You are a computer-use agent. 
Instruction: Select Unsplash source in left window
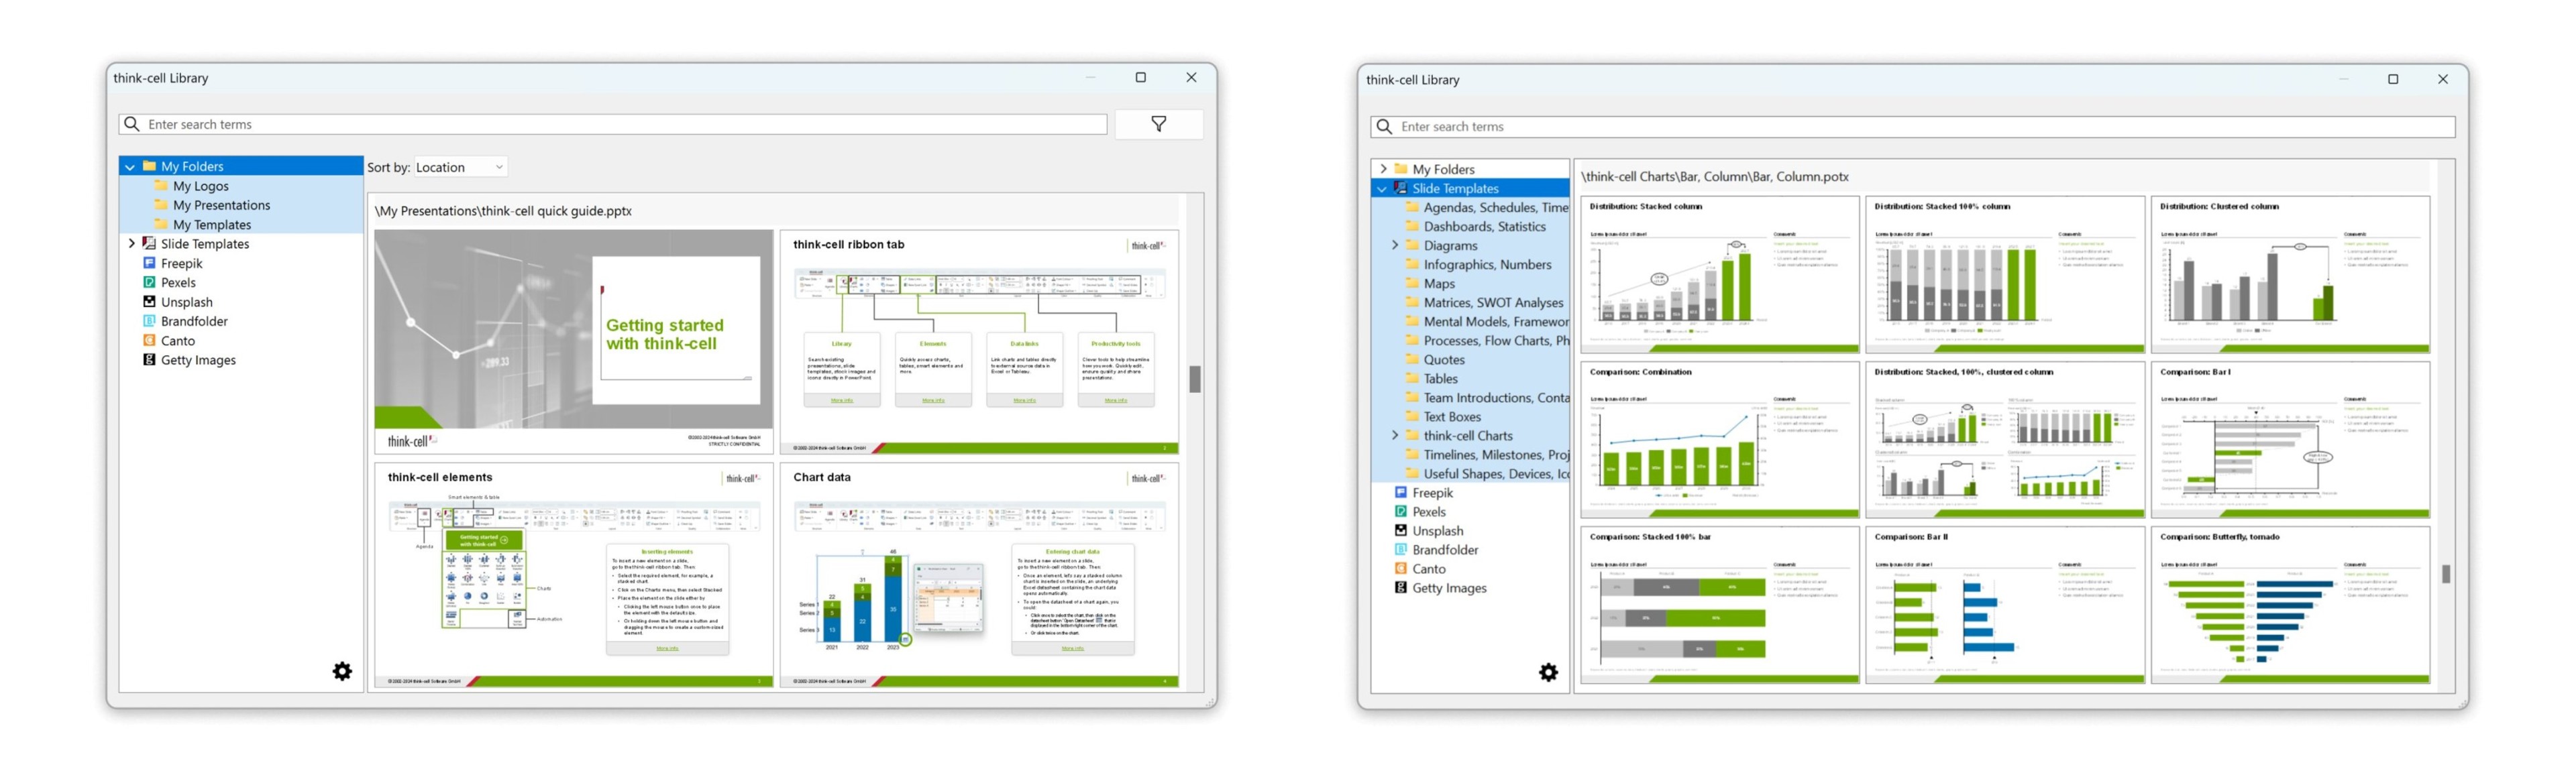click(x=186, y=302)
